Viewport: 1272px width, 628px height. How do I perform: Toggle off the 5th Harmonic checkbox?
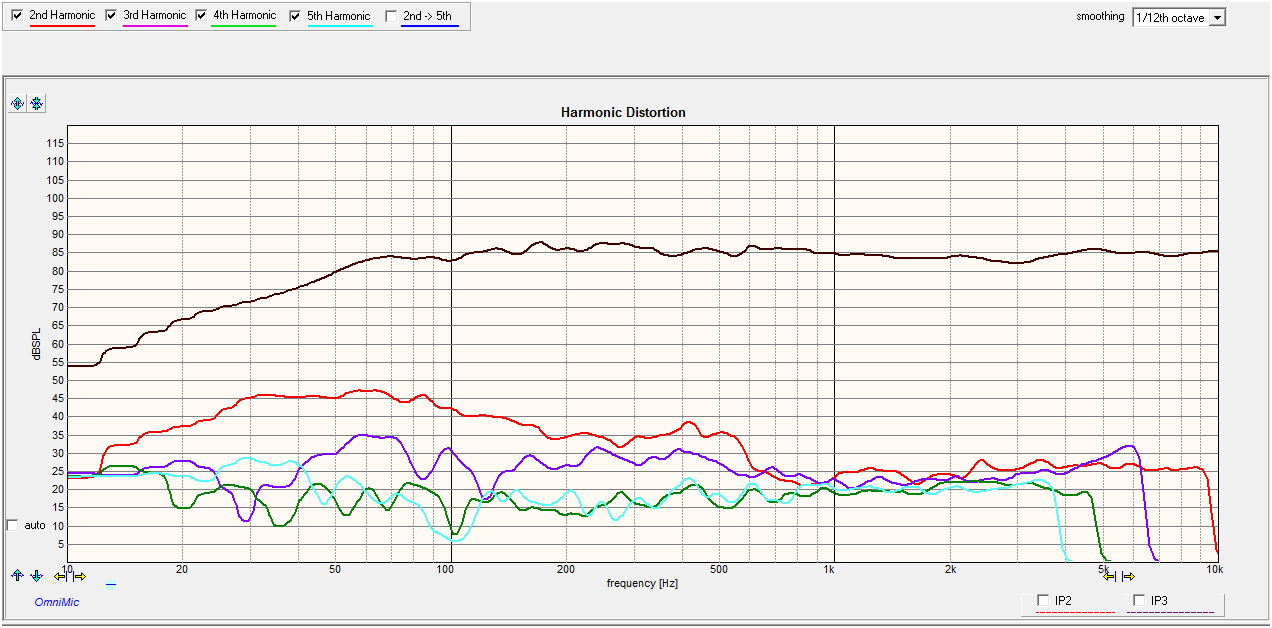(x=295, y=16)
